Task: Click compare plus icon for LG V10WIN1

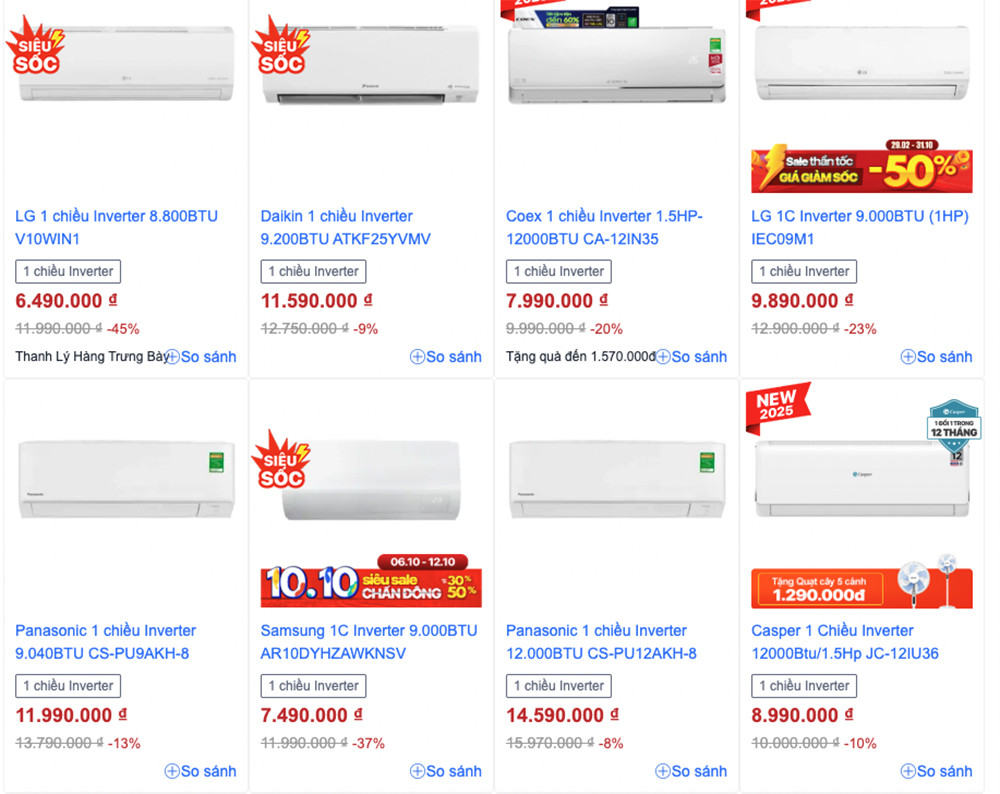Action: click(x=172, y=357)
